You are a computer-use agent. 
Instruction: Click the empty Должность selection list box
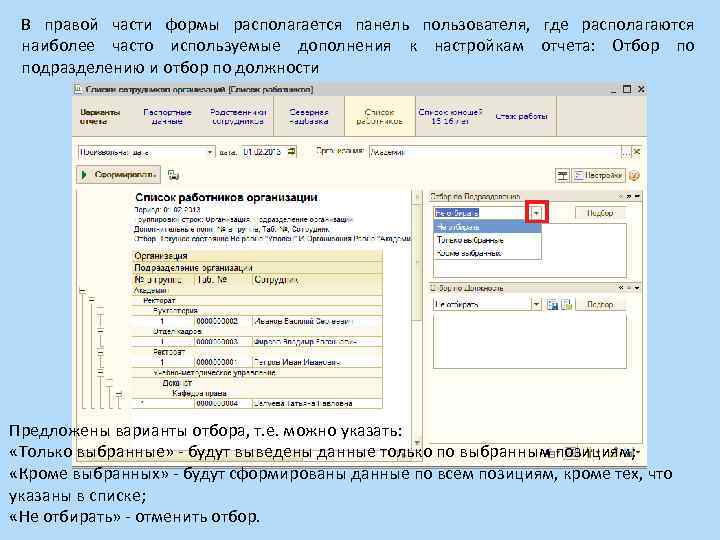tap(530, 340)
